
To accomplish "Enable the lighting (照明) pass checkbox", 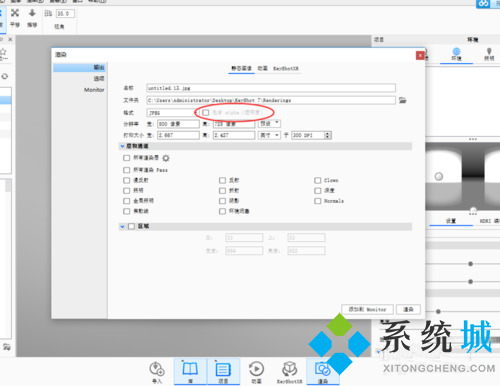I will tap(126, 191).
